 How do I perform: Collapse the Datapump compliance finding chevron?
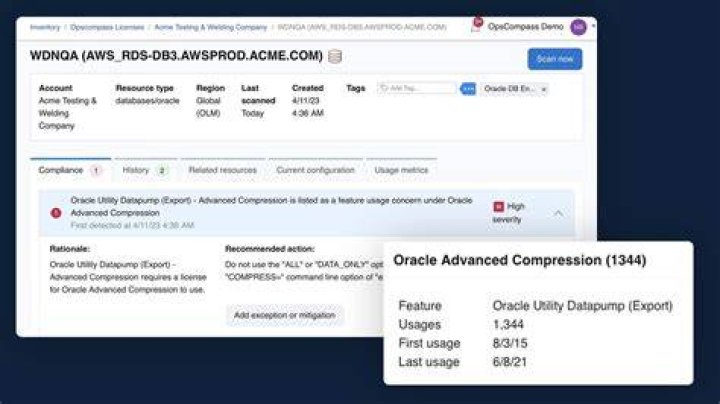coord(558,213)
